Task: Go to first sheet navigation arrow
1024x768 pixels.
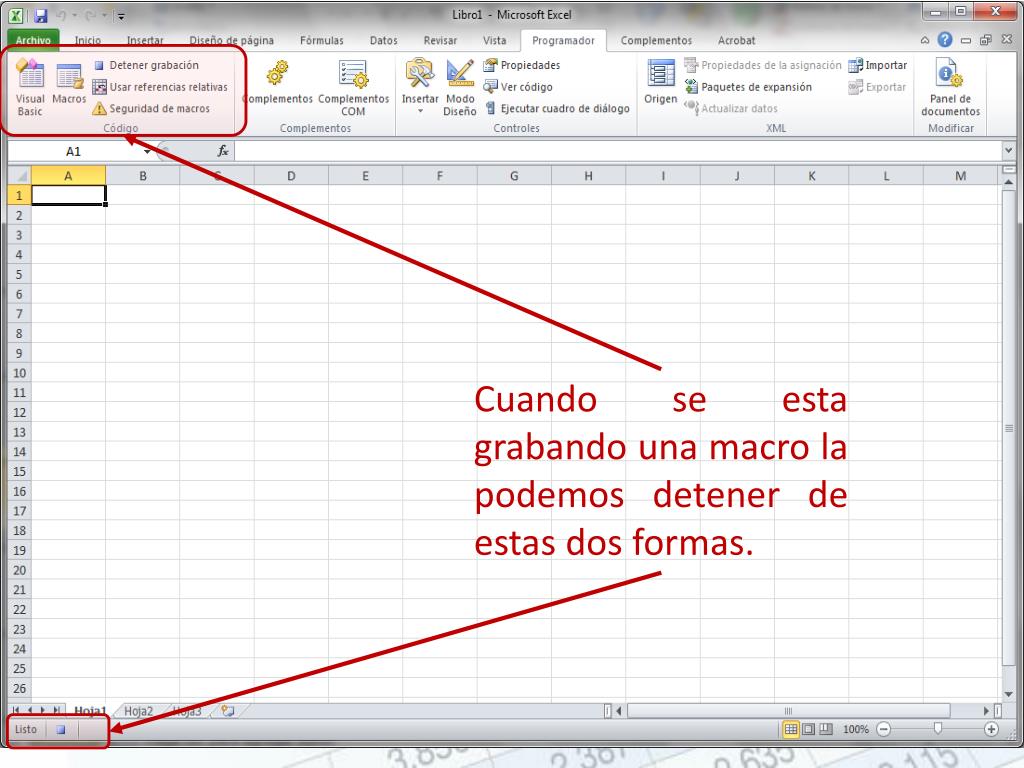Action: click(x=16, y=710)
